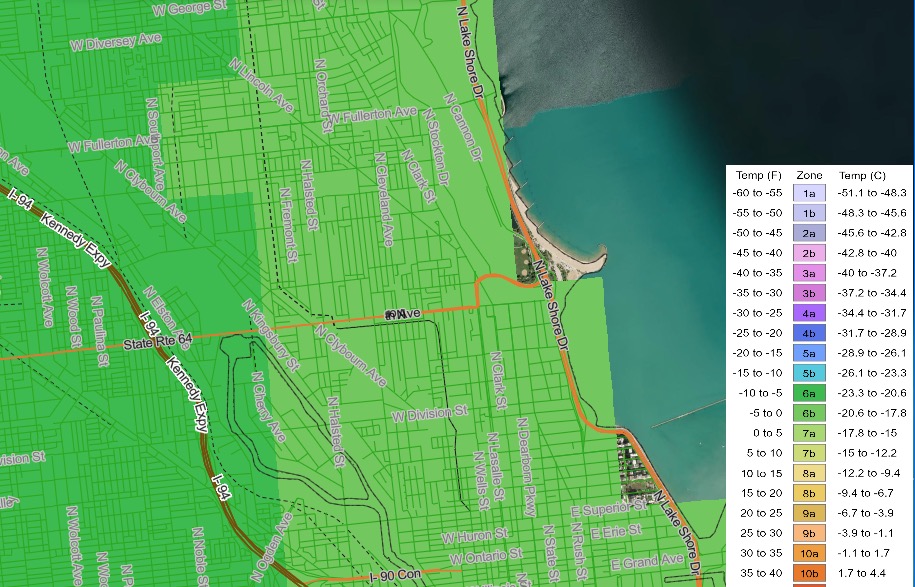Click the 9b zone swatch
The width and height of the screenshot is (915, 587).
coord(809,533)
